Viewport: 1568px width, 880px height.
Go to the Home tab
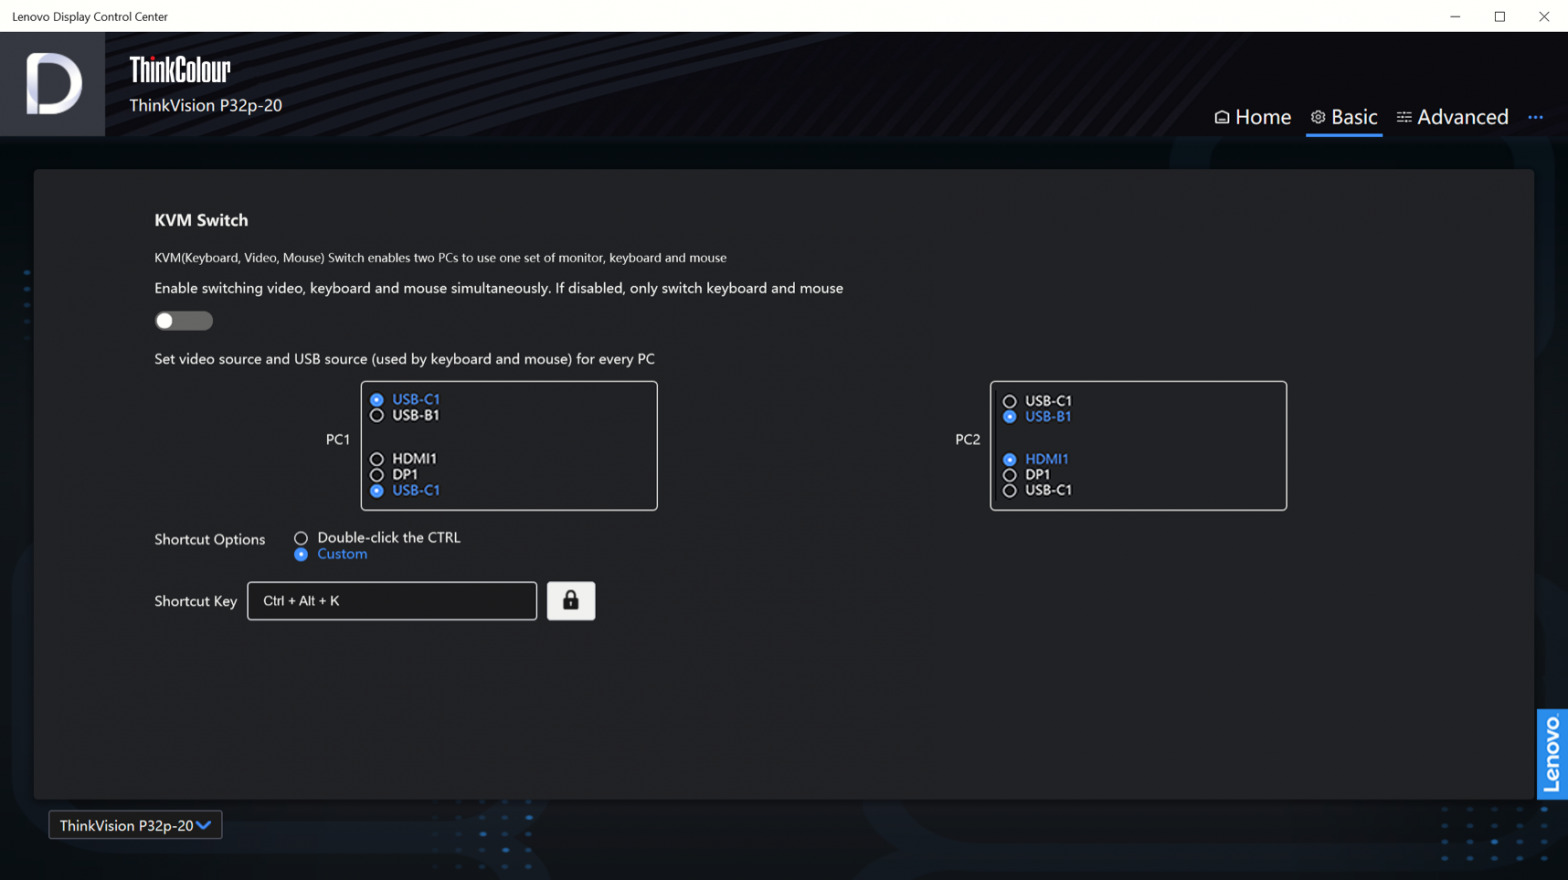tap(1252, 117)
